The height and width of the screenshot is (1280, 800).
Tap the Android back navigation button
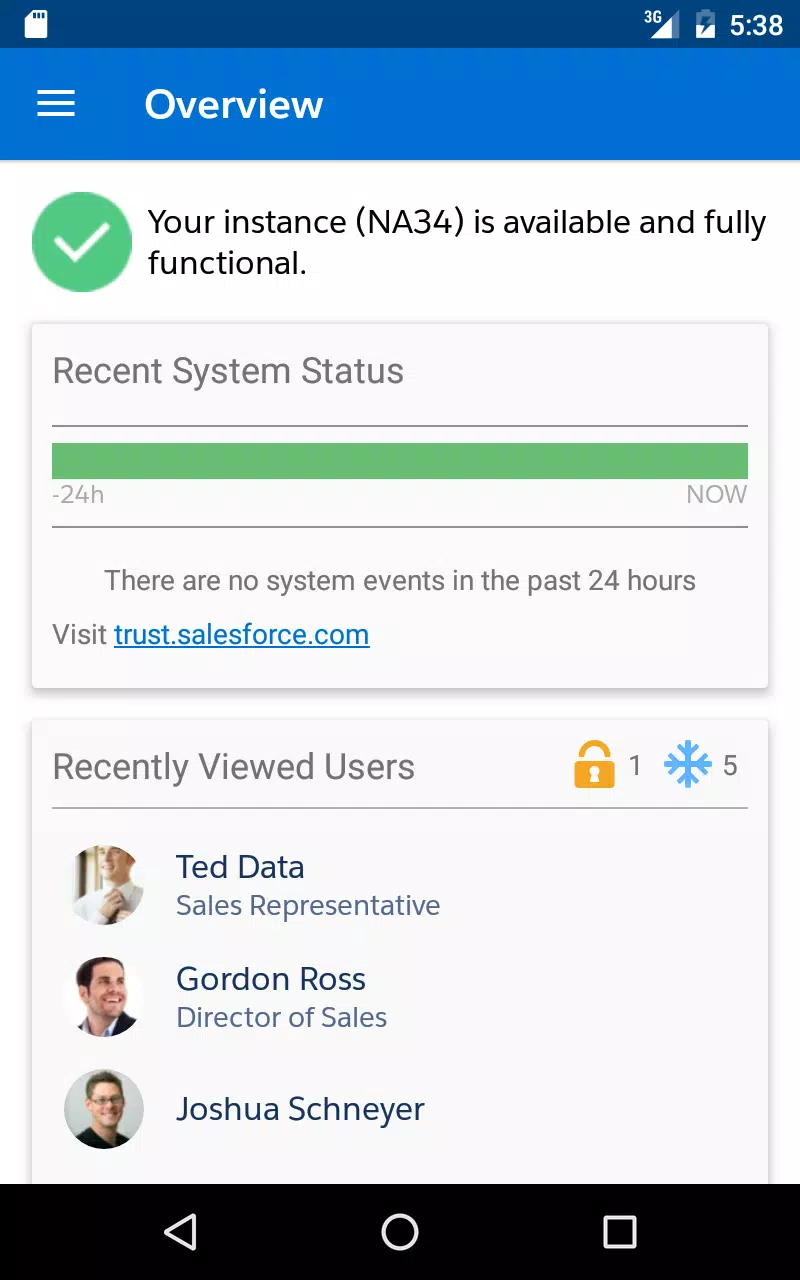[x=180, y=1232]
